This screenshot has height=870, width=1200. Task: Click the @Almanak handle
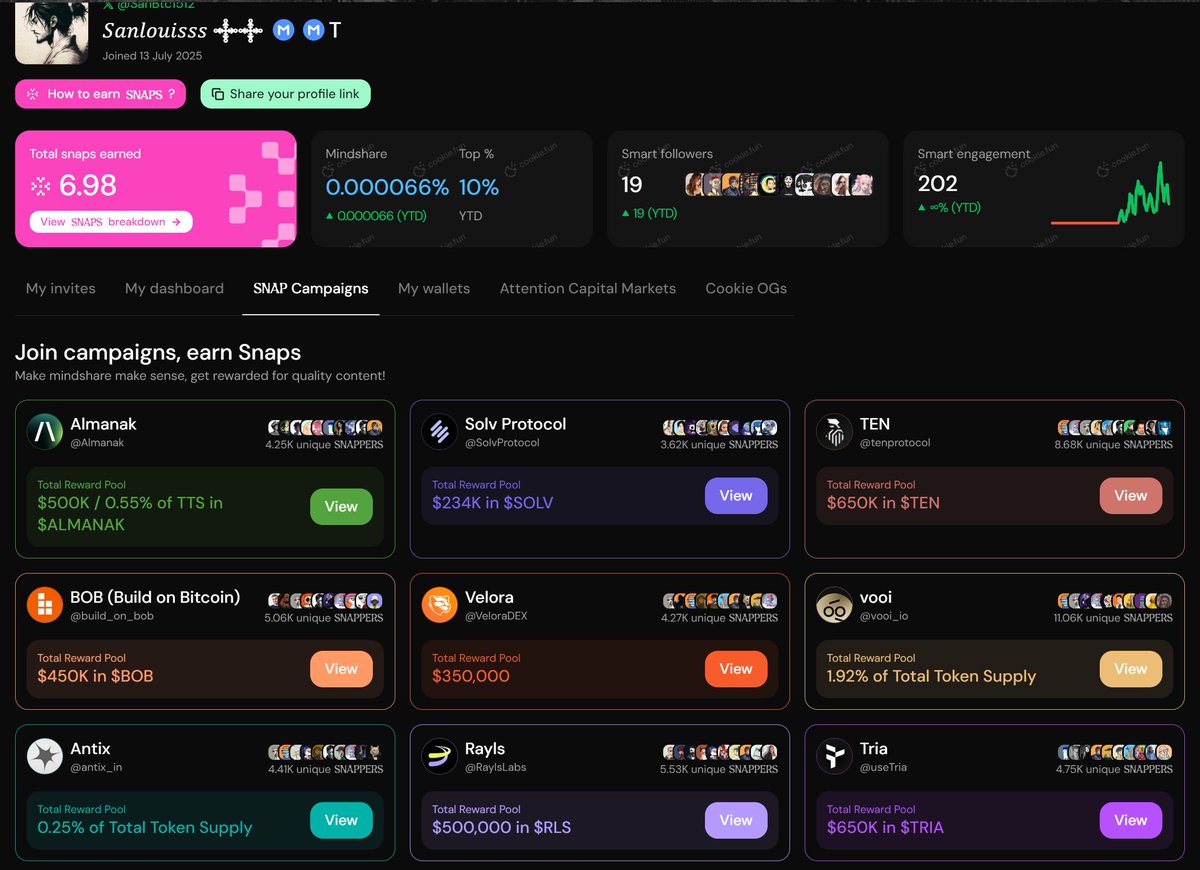(97, 443)
